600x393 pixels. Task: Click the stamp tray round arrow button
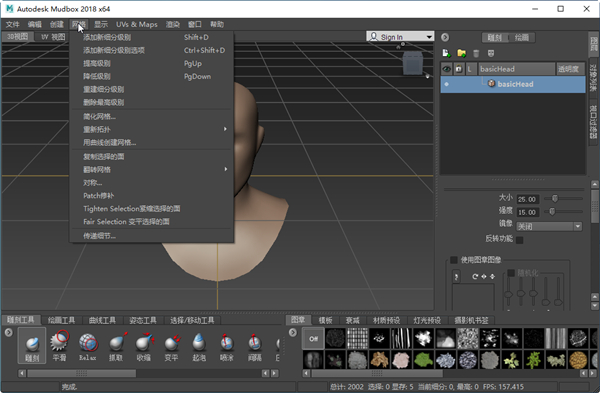pos(293,333)
